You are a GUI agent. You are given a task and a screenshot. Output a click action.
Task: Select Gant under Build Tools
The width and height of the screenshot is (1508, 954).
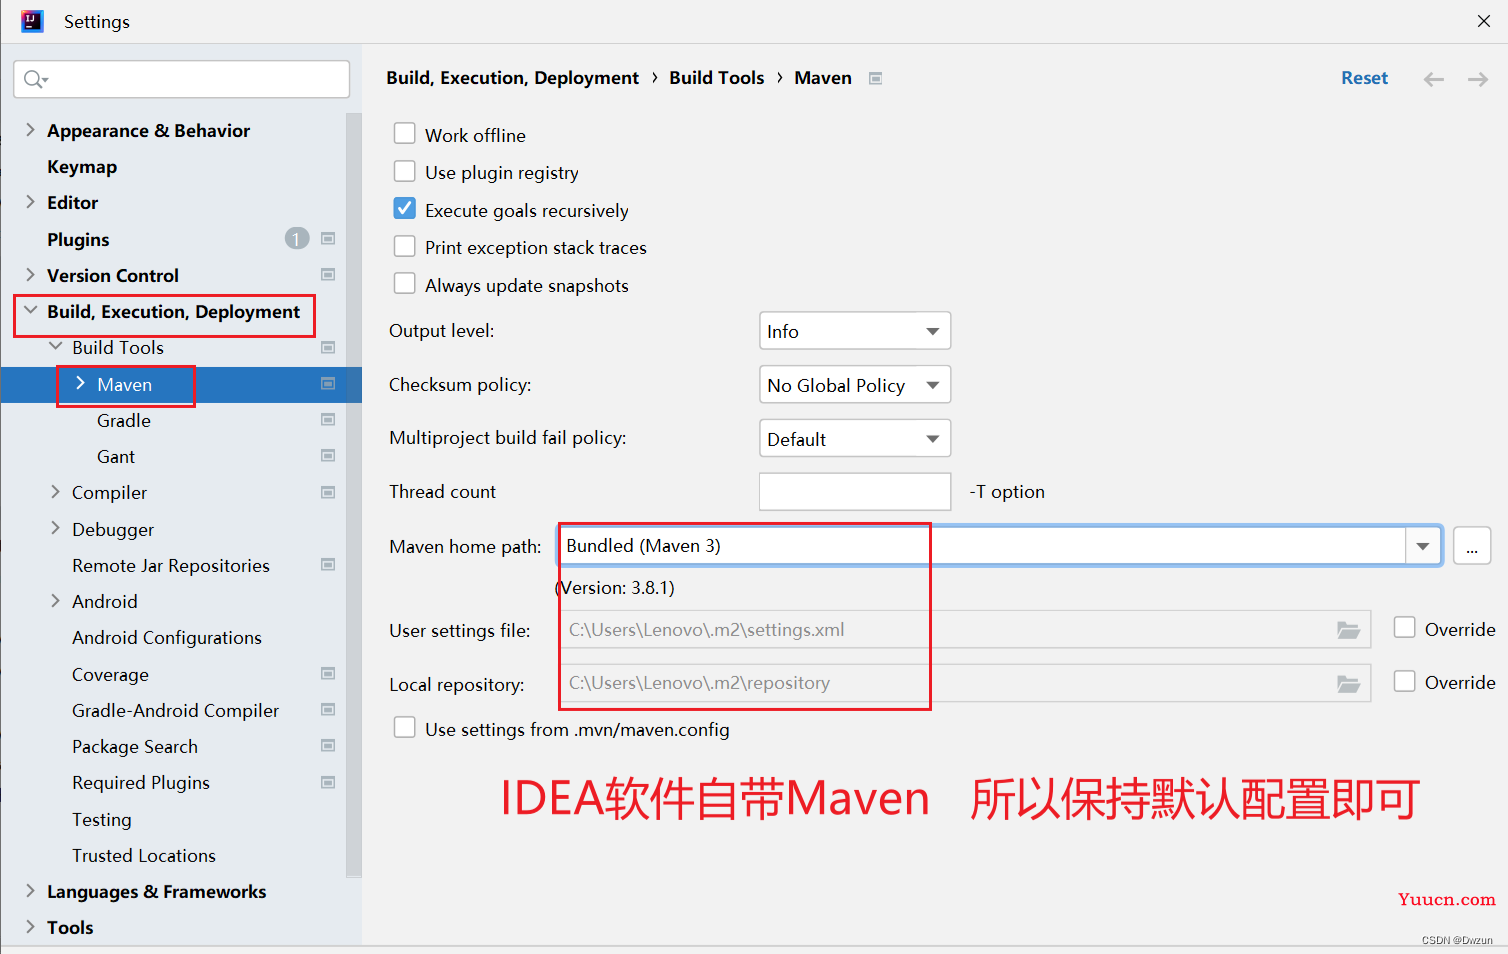pos(116,457)
